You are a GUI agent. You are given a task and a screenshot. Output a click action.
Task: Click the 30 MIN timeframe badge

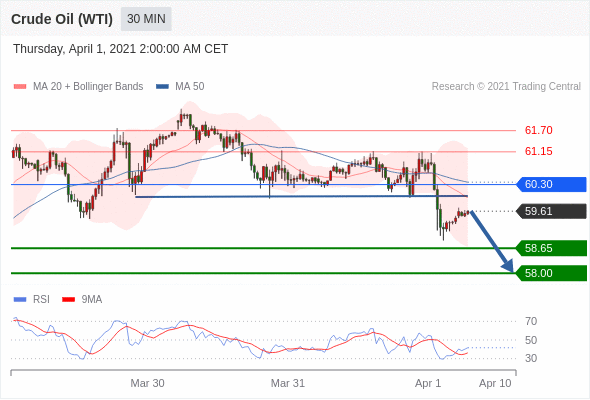146,19
